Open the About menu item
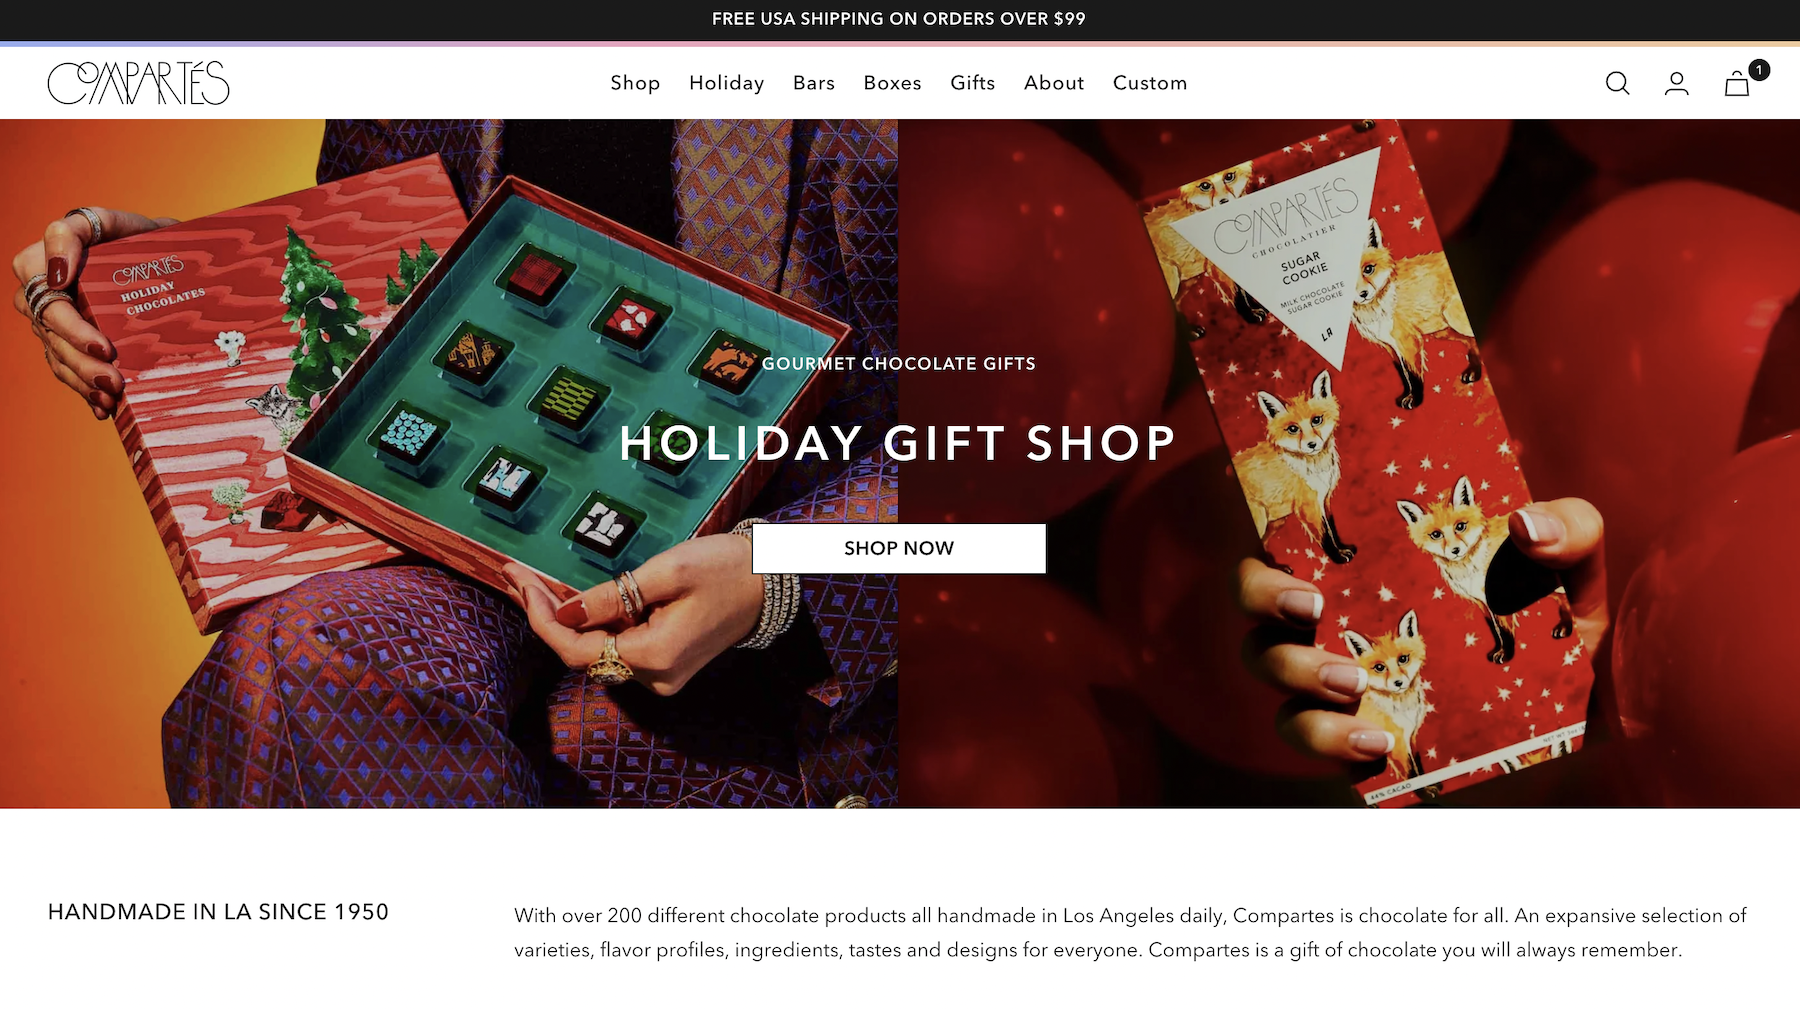This screenshot has width=1800, height=1009. coord(1054,83)
